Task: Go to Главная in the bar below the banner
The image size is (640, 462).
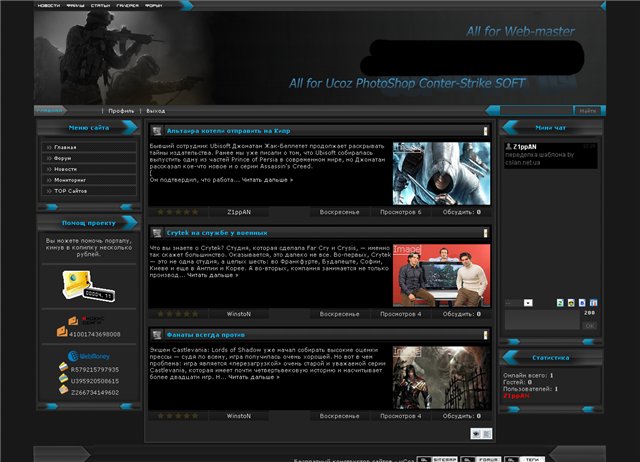Action: point(49,110)
